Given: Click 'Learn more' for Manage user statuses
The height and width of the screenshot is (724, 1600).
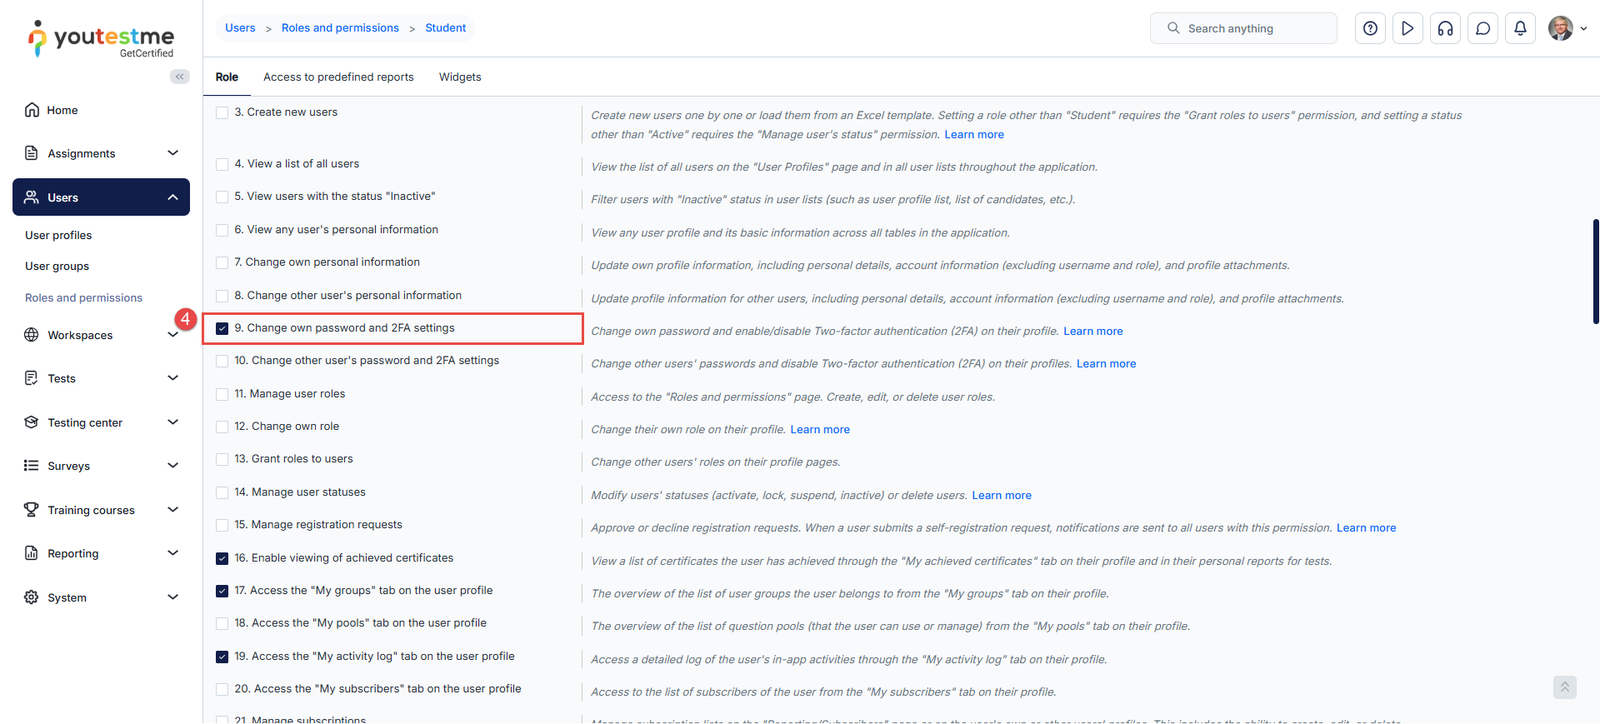Looking at the screenshot, I should [1001, 495].
